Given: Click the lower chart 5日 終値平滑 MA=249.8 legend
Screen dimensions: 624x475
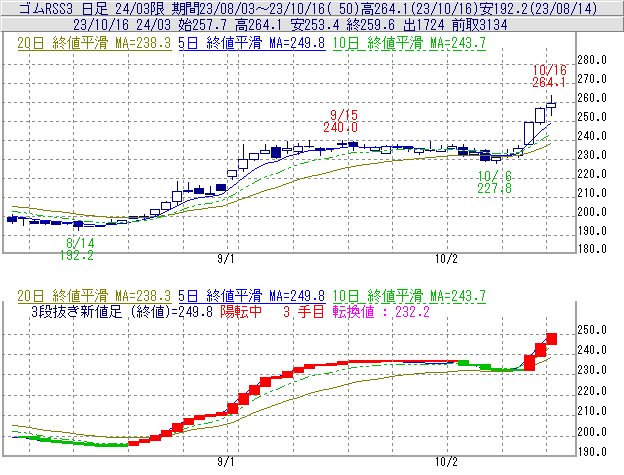Looking at the screenshot, I should tap(252, 296).
